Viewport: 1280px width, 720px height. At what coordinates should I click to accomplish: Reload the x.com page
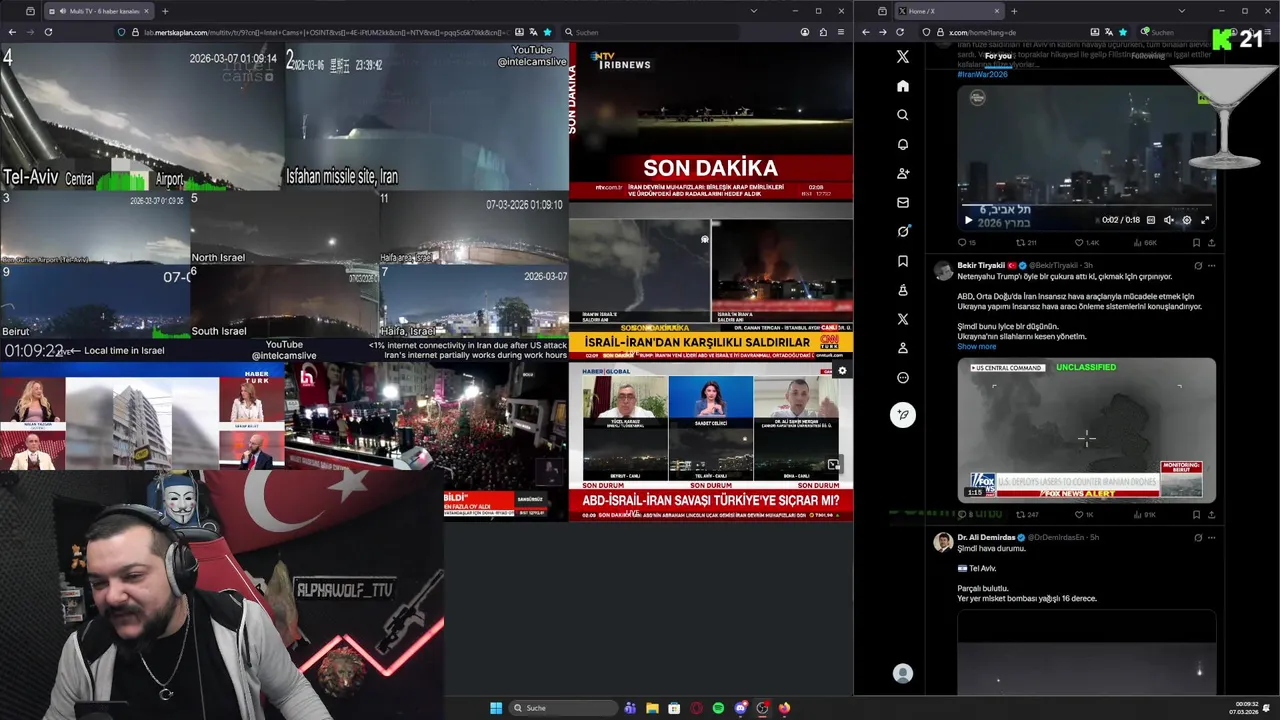click(900, 32)
